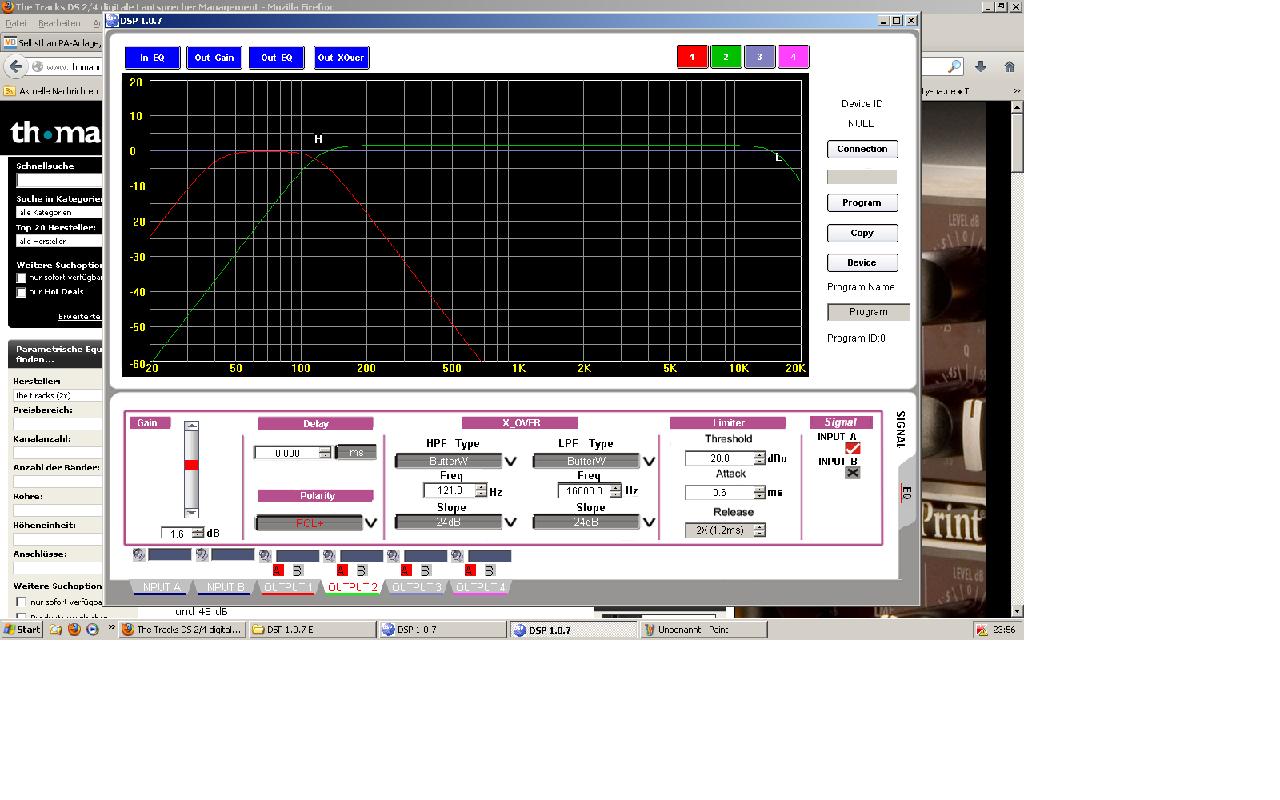Click the HPF frequency input field

click(x=448, y=491)
